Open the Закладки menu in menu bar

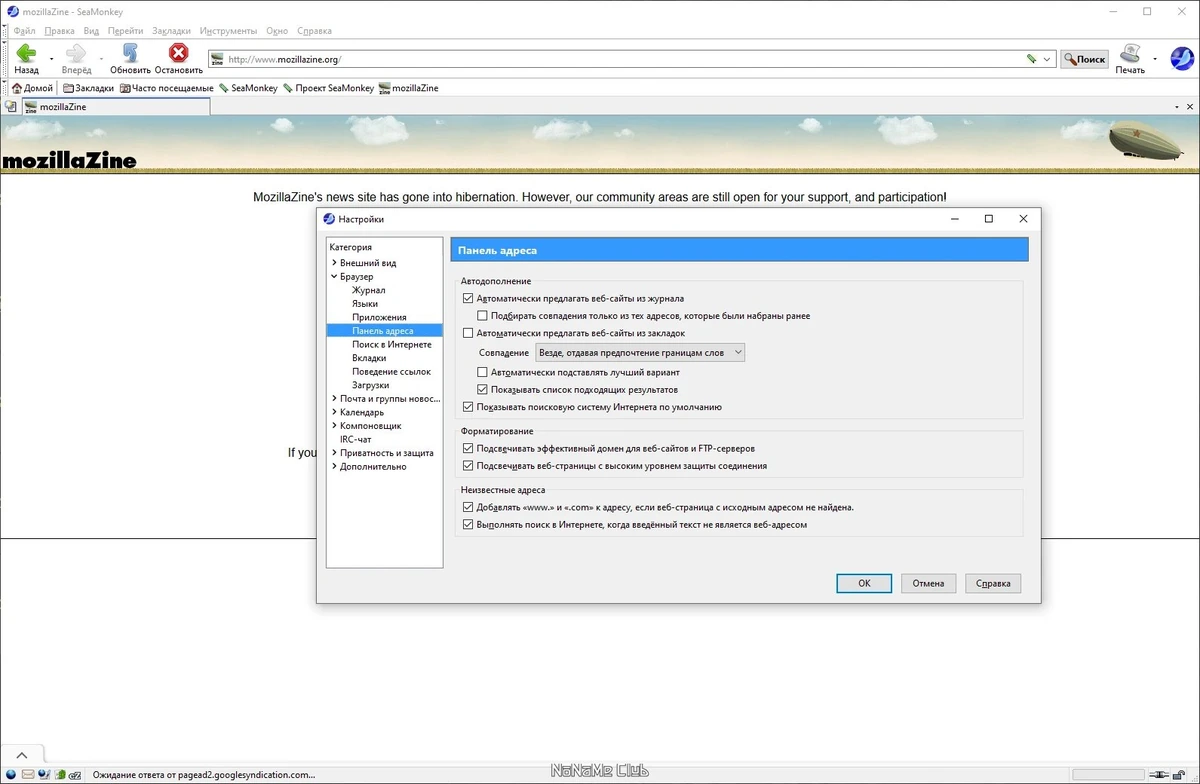coord(171,31)
